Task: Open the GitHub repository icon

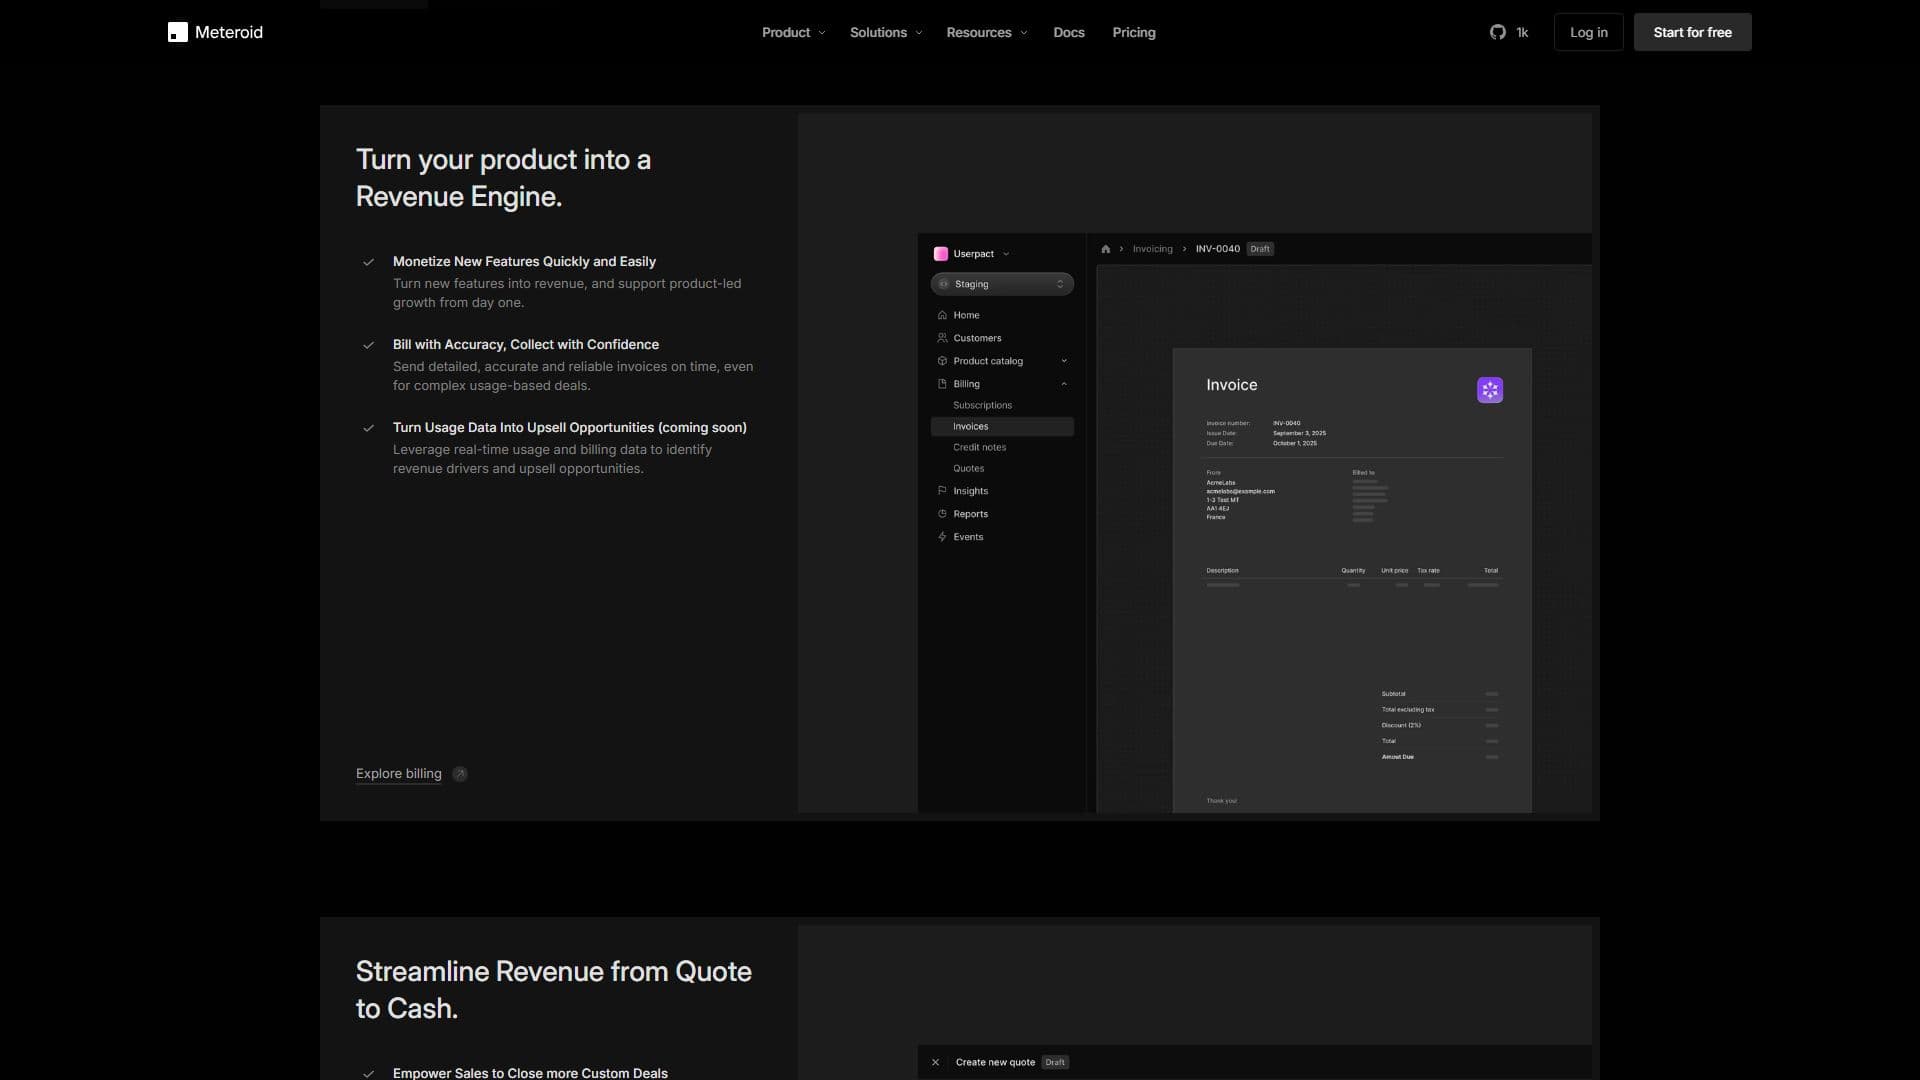Action: [1497, 32]
